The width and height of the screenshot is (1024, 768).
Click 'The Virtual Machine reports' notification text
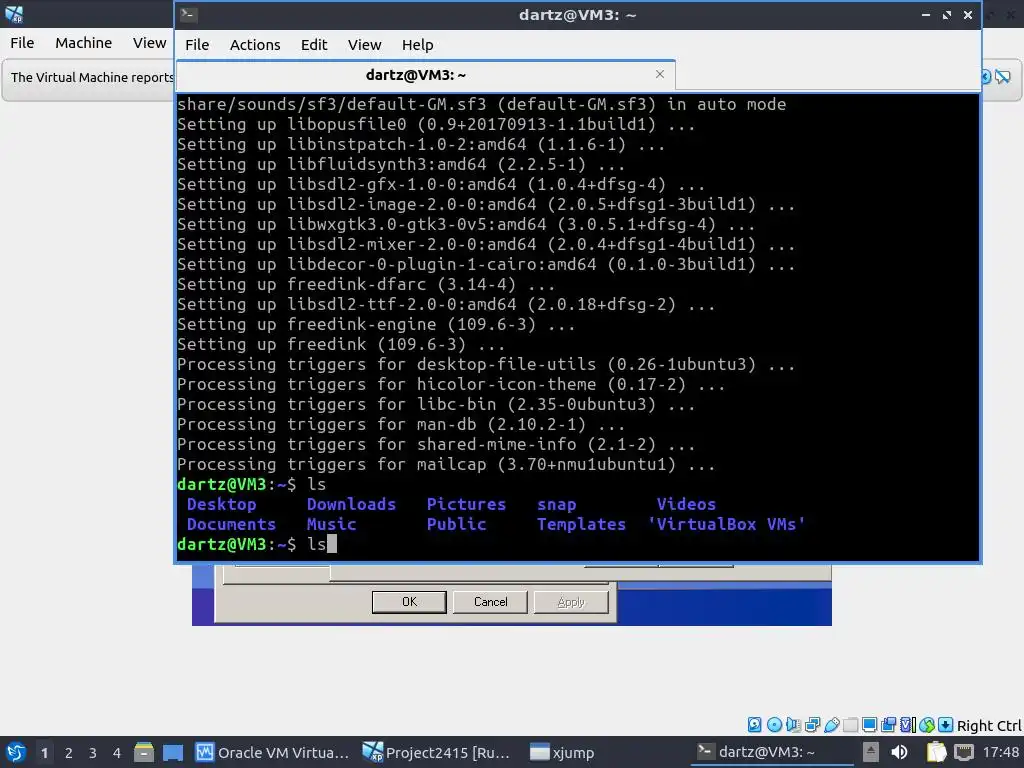[92, 77]
